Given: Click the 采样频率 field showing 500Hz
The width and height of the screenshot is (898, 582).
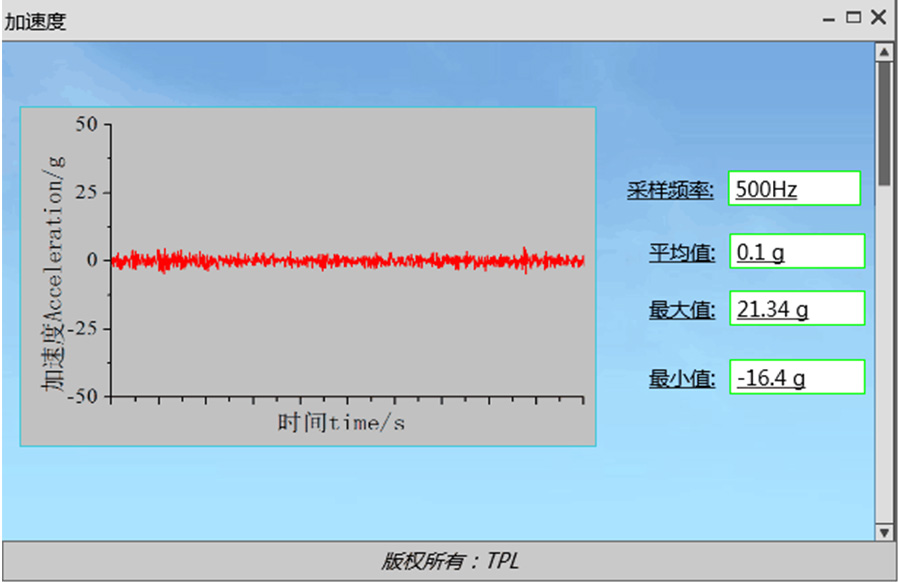Looking at the screenshot, I should pyautogui.click(x=794, y=188).
